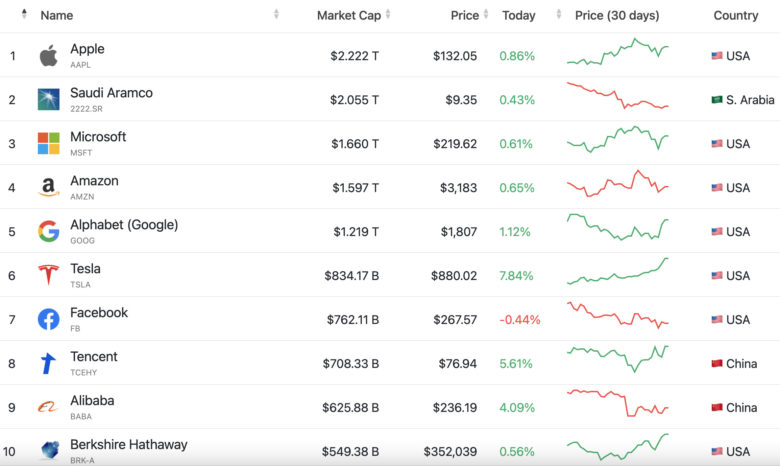This screenshot has height=466, width=780.
Task: Click Saudi Aramco's 30-day price chart
Action: (617, 95)
